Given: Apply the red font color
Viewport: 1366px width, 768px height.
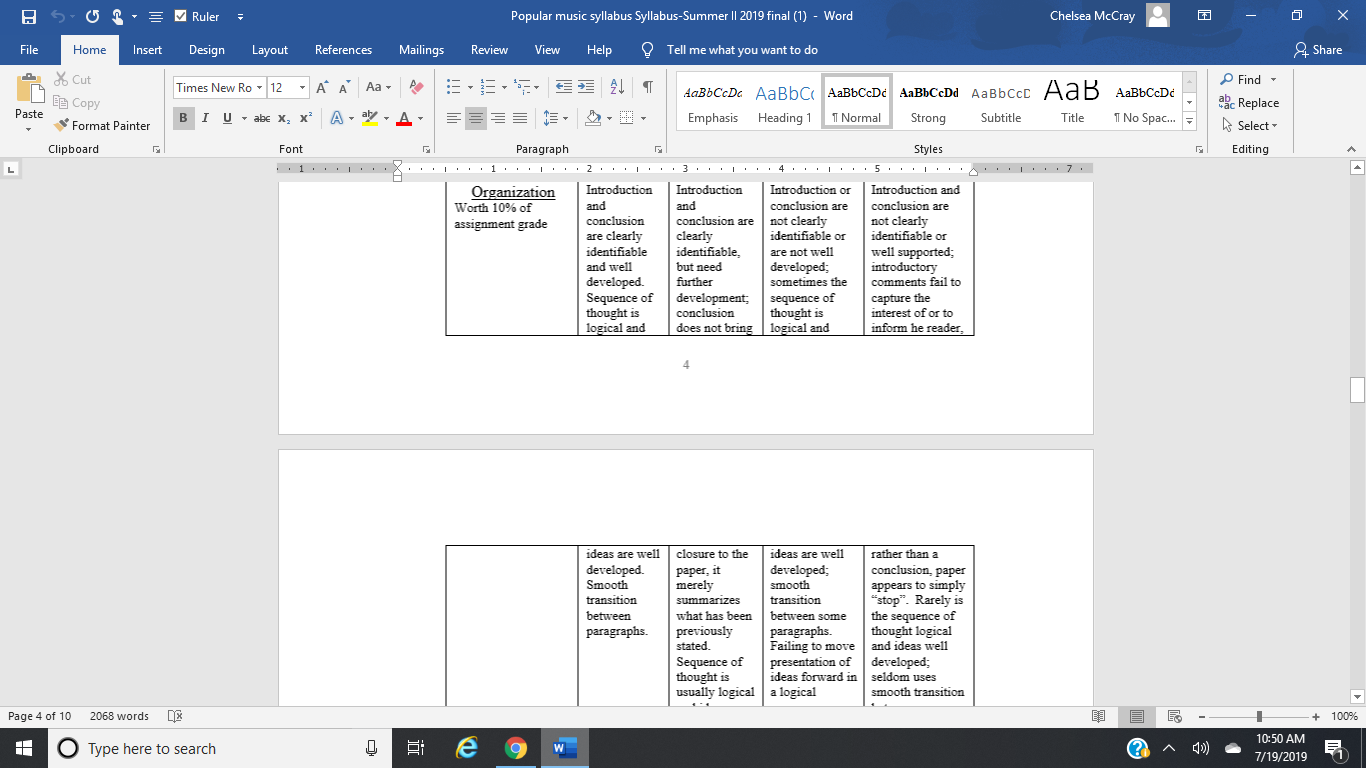Looking at the screenshot, I should click(x=403, y=118).
